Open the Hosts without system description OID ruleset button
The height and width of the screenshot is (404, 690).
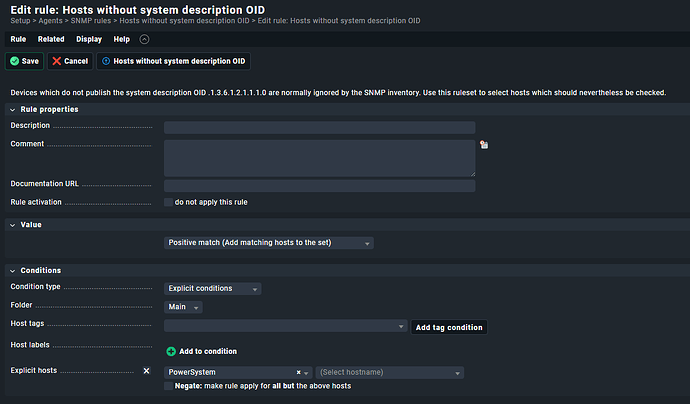173,61
